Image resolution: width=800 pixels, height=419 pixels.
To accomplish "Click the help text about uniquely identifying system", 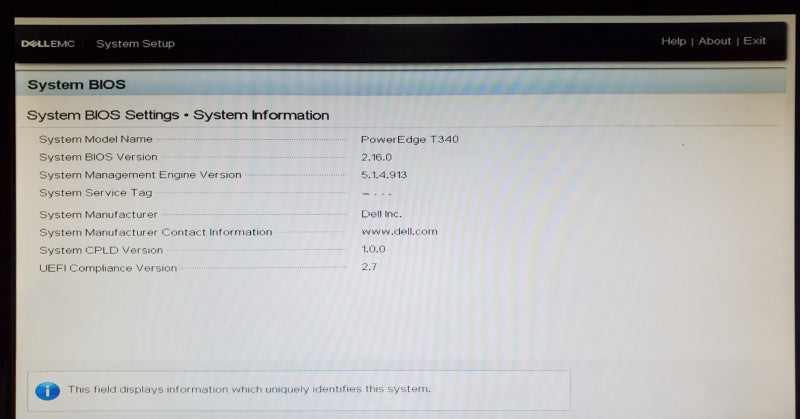I will (249, 389).
